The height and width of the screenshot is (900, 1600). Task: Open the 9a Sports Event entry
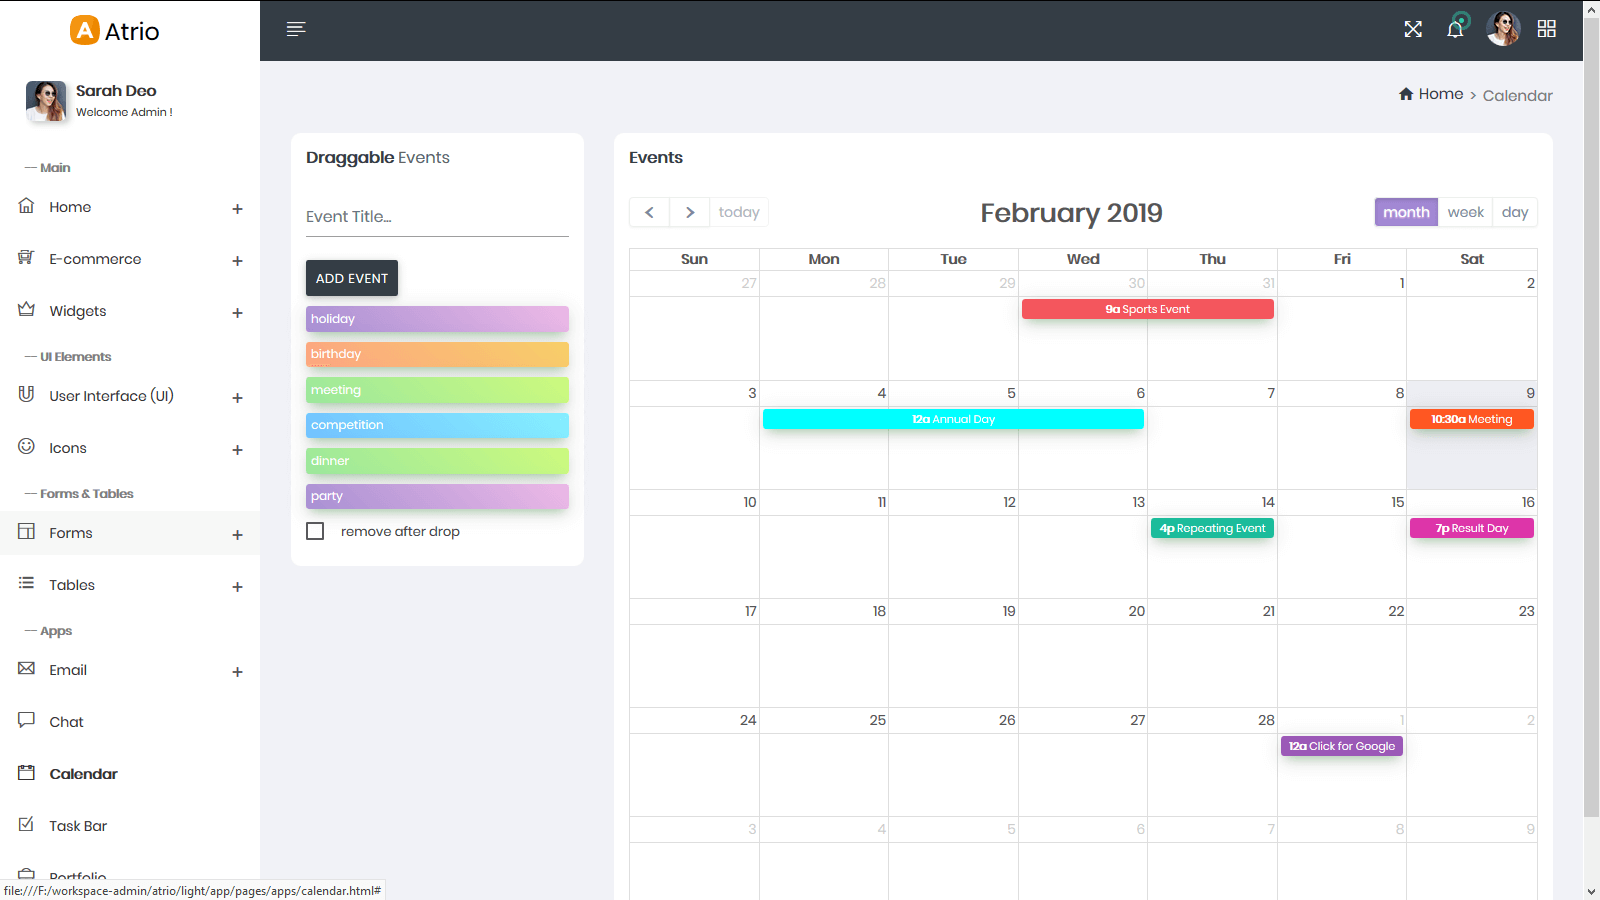click(x=1147, y=309)
